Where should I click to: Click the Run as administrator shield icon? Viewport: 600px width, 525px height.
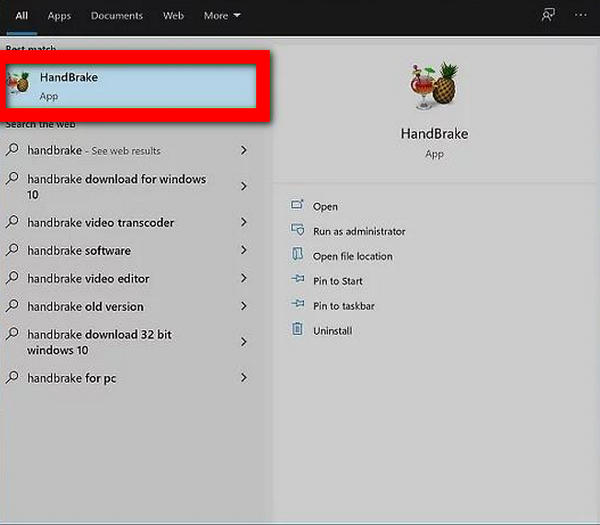296,231
